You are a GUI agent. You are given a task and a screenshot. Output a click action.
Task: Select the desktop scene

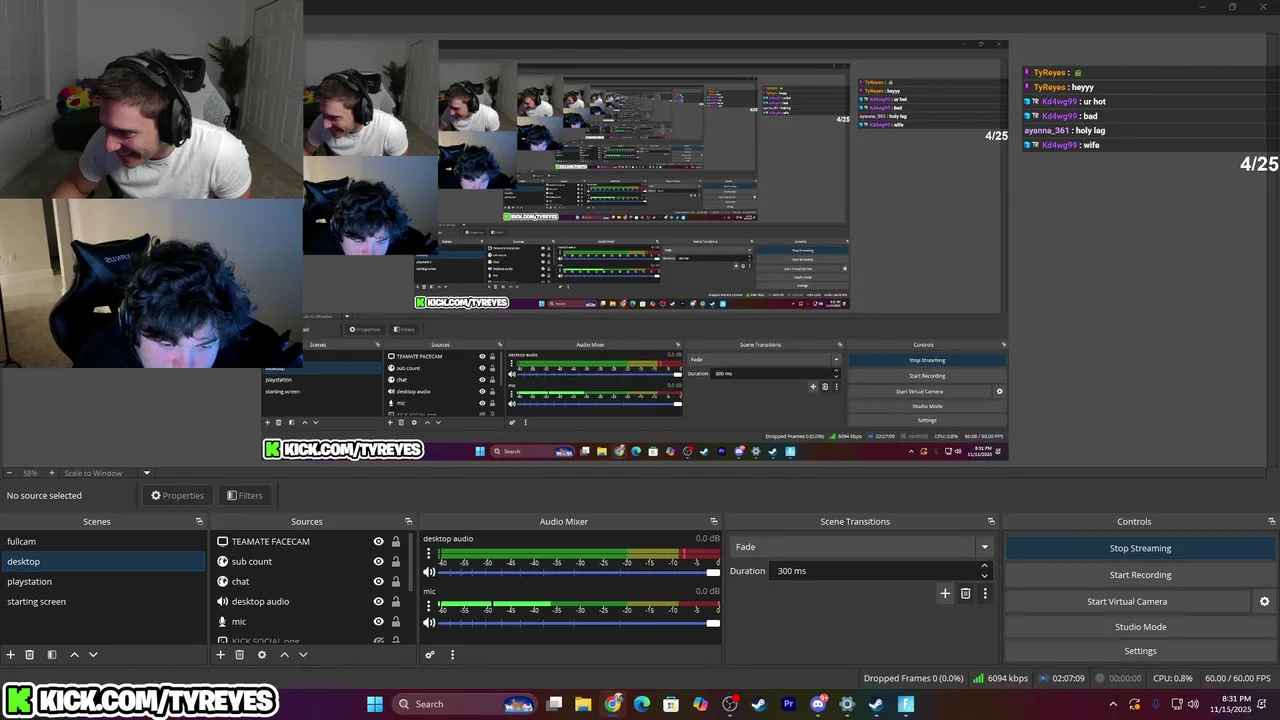tap(104, 561)
